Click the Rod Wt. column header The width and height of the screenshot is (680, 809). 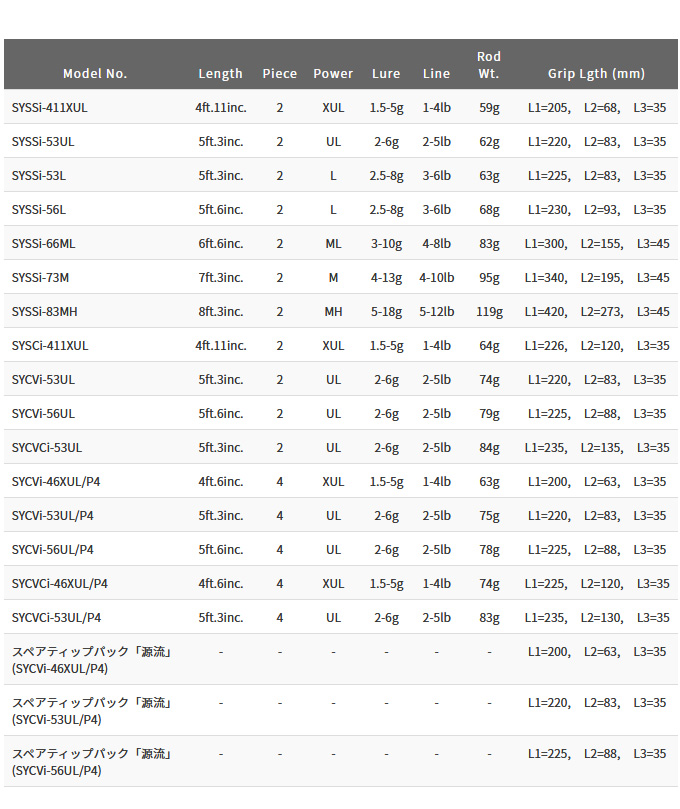click(x=489, y=65)
